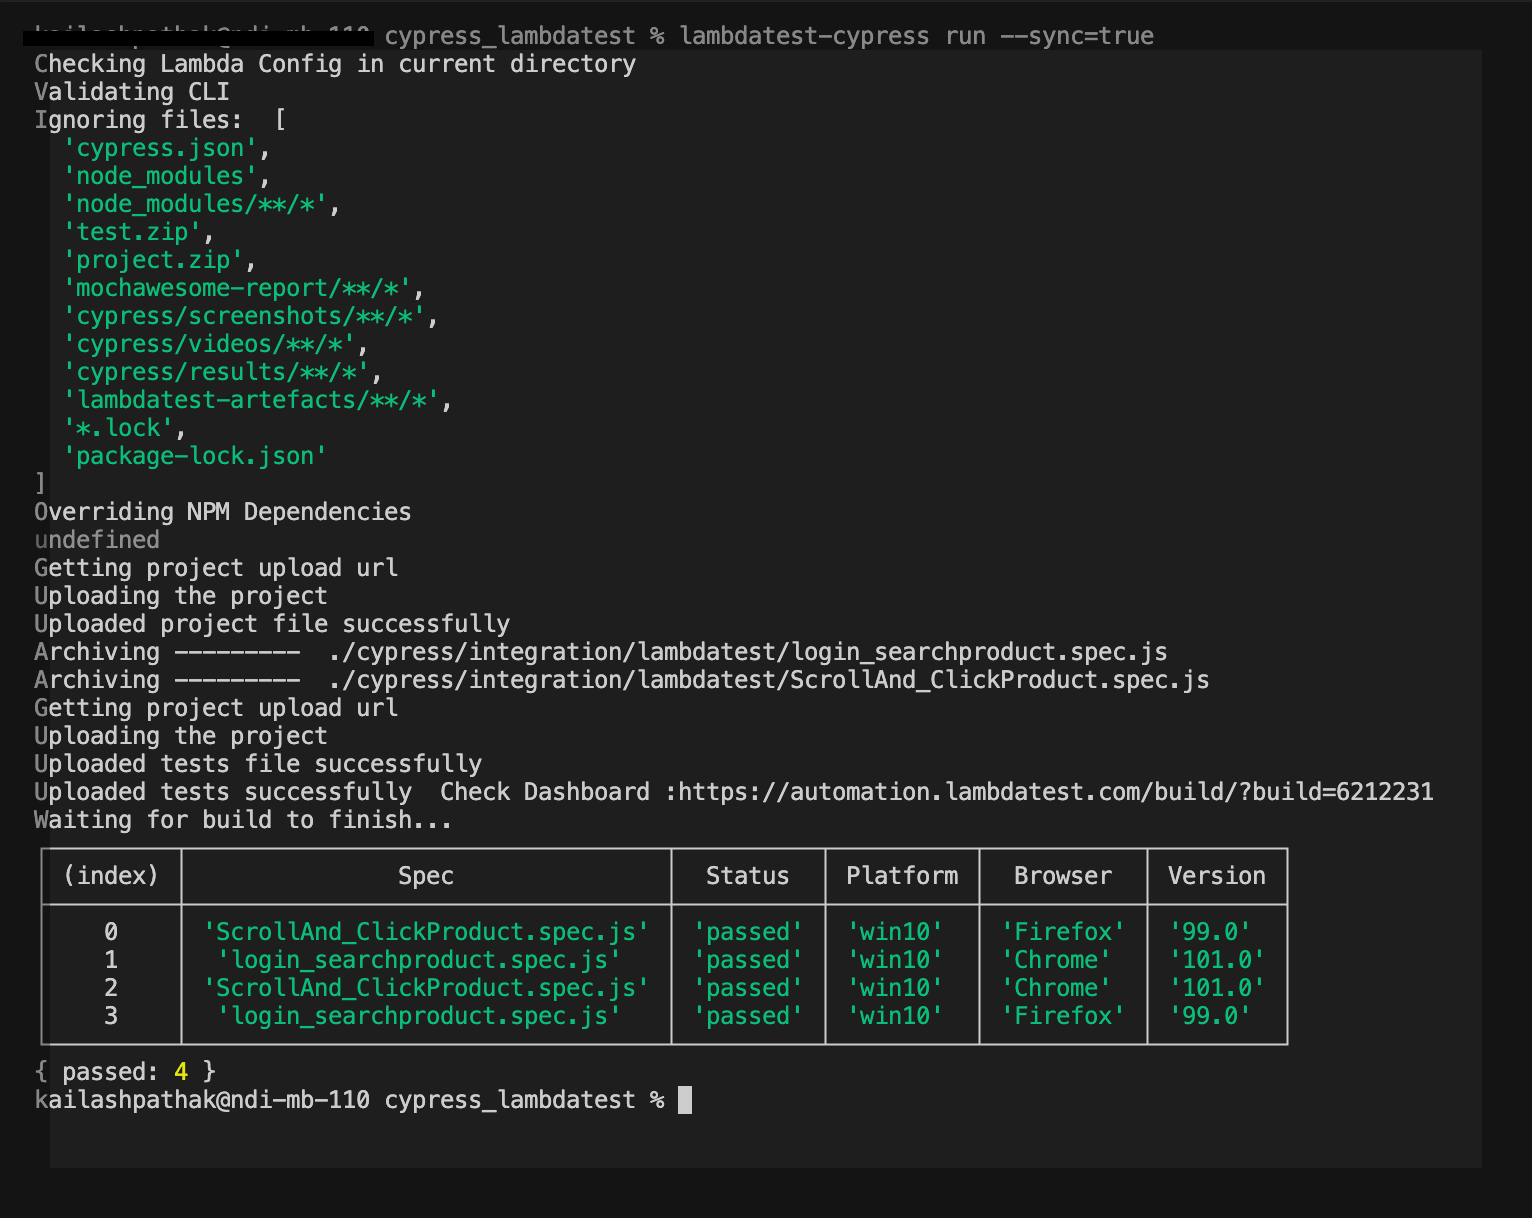The height and width of the screenshot is (1218, 1532).
Task: Click the lambdatest-cypress run --sync=true command
Action: click(x=916, y=36)
